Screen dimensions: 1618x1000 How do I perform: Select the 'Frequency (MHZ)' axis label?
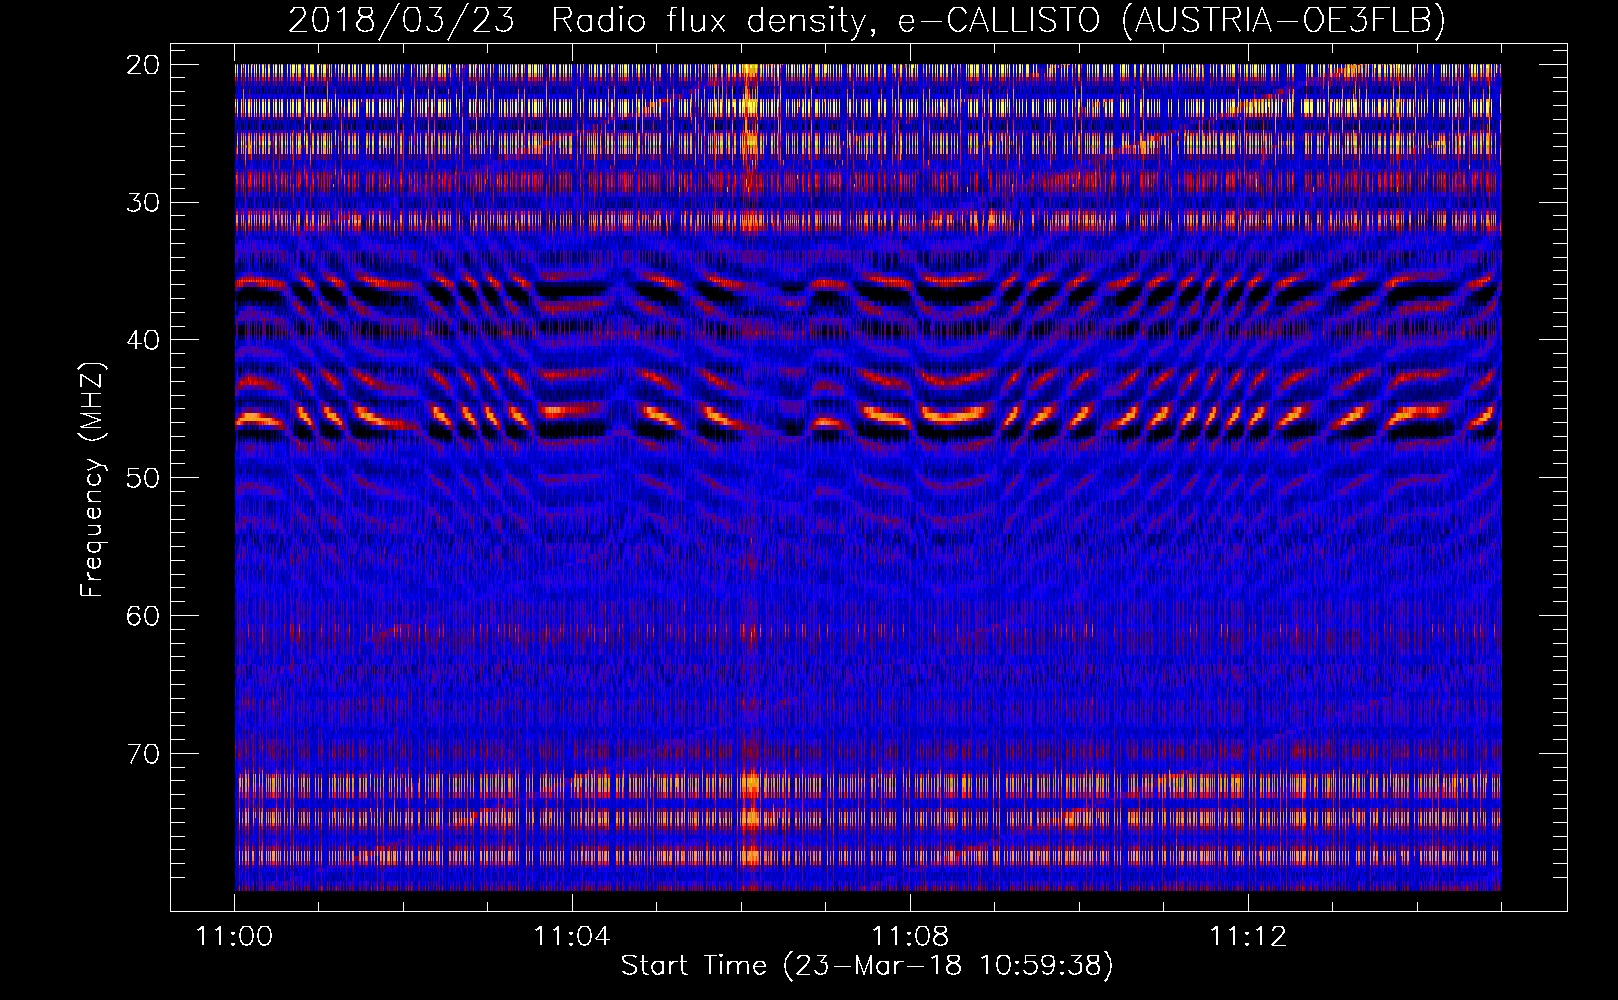tap(91, 480)
